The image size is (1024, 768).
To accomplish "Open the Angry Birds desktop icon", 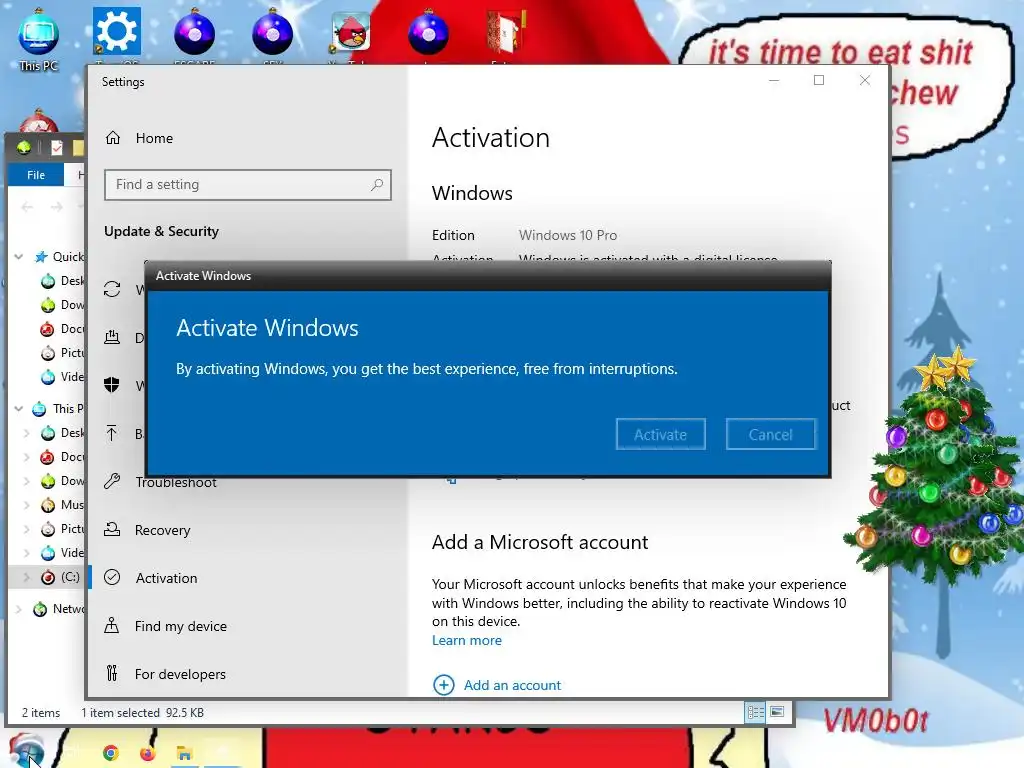I will pyautogui.click(x=351, y=33).
